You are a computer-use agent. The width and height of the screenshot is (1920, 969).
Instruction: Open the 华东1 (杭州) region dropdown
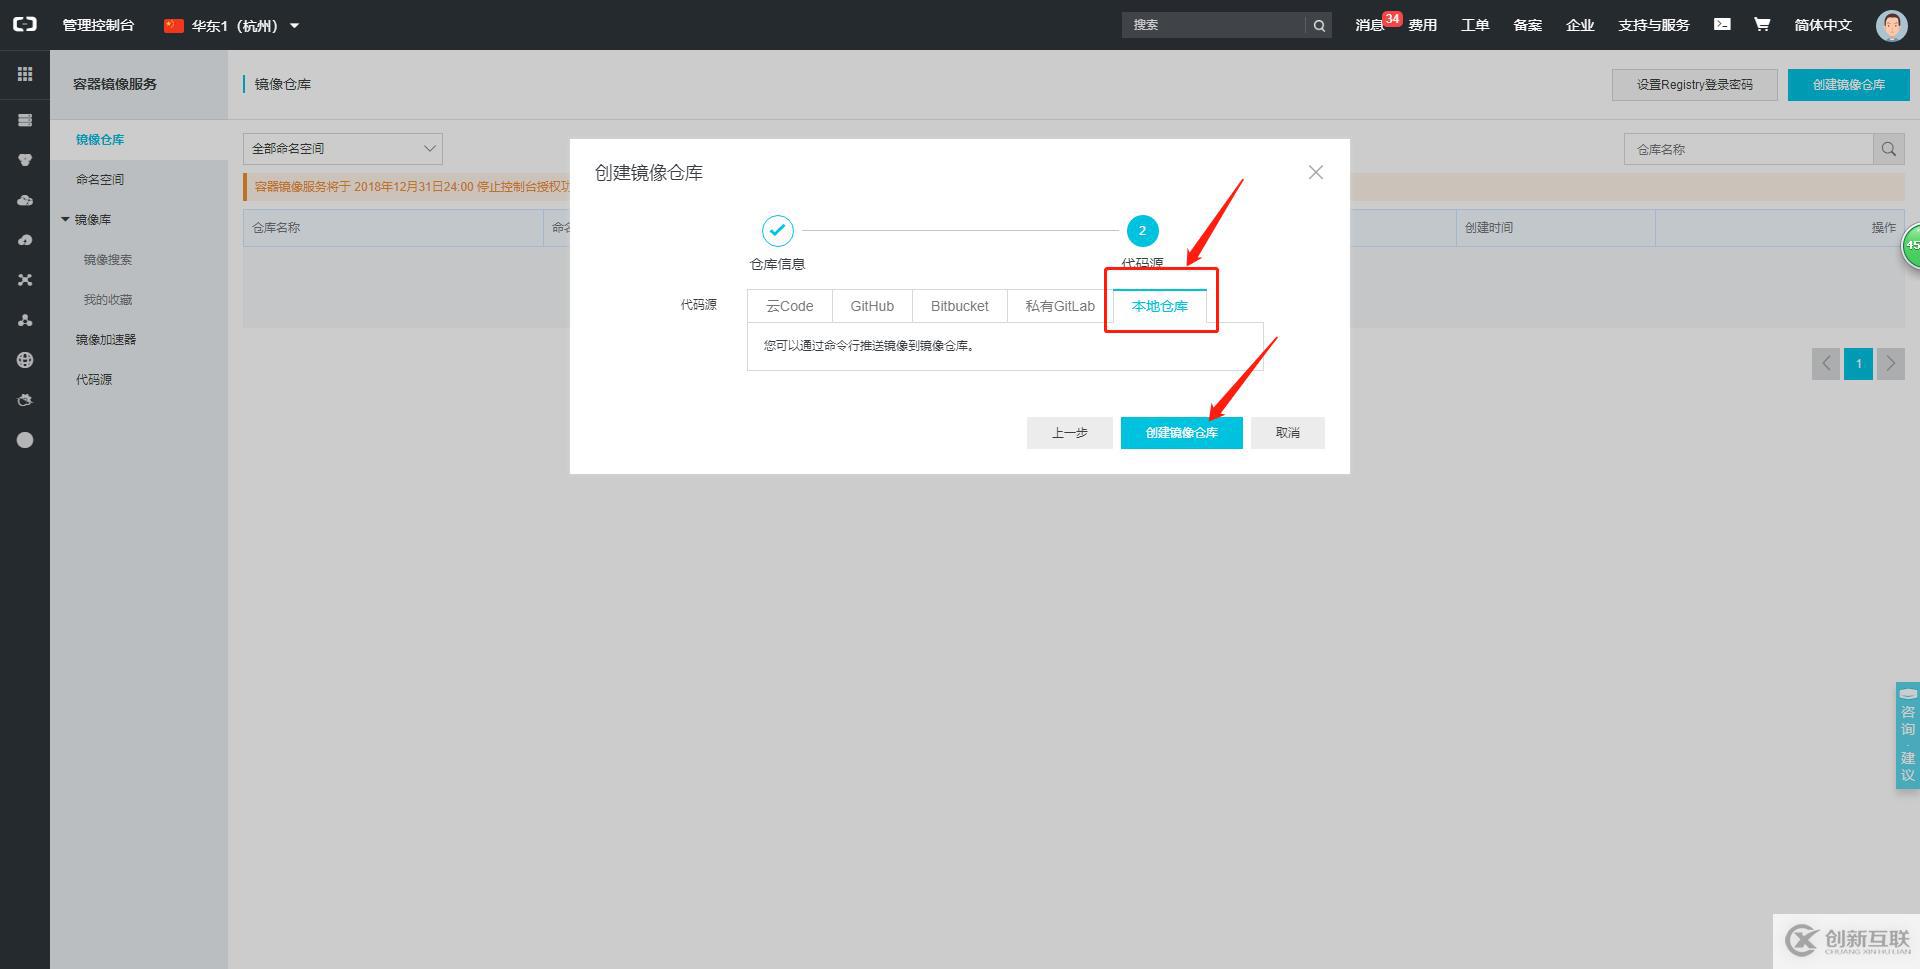coord(232,25)
